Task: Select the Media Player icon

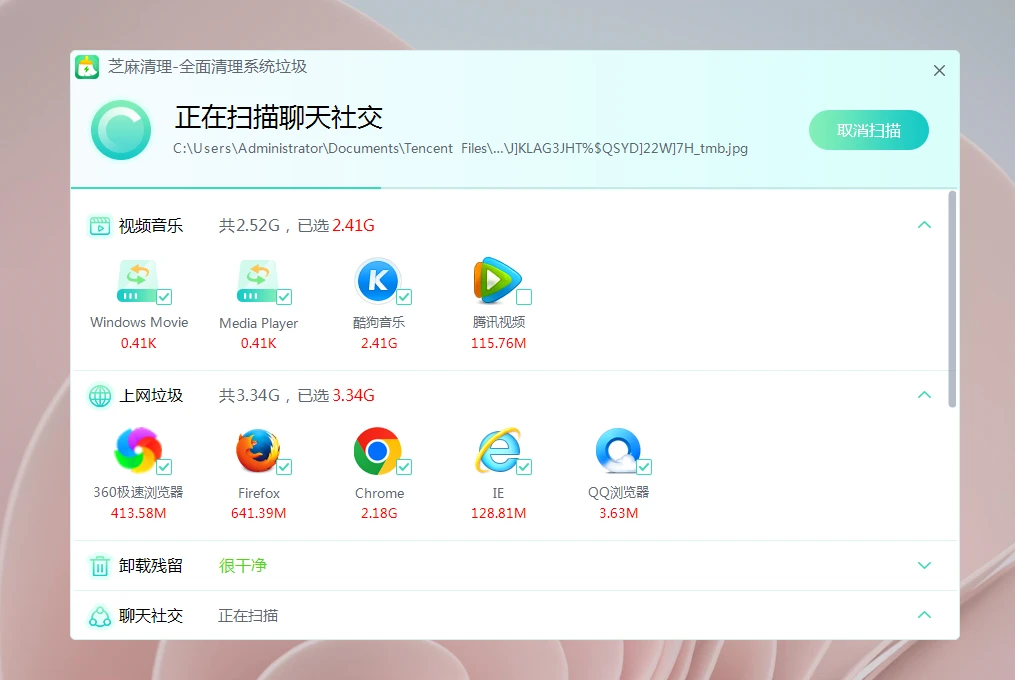Action: pos(257,282)
